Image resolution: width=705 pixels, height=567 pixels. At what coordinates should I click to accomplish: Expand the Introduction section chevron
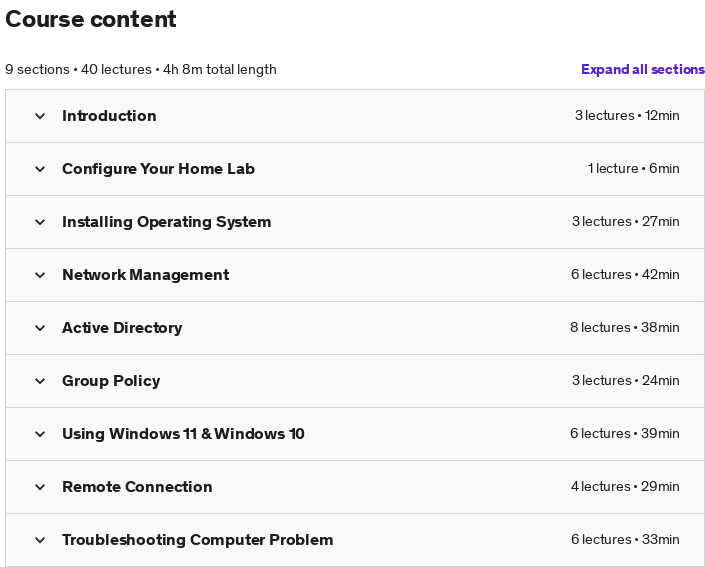40,116
